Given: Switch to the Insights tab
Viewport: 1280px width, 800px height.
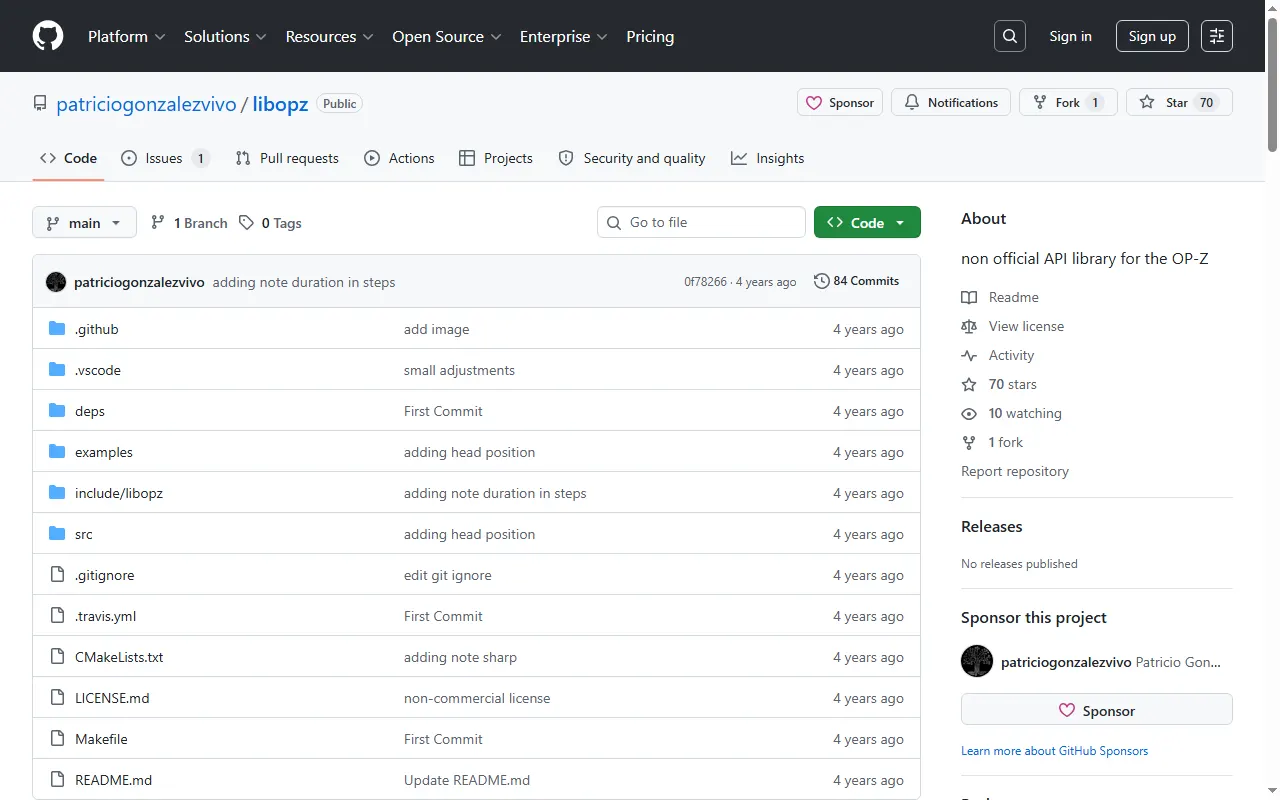Looking at the screenshot, I should pyautogui.click(x=768, y=158).
